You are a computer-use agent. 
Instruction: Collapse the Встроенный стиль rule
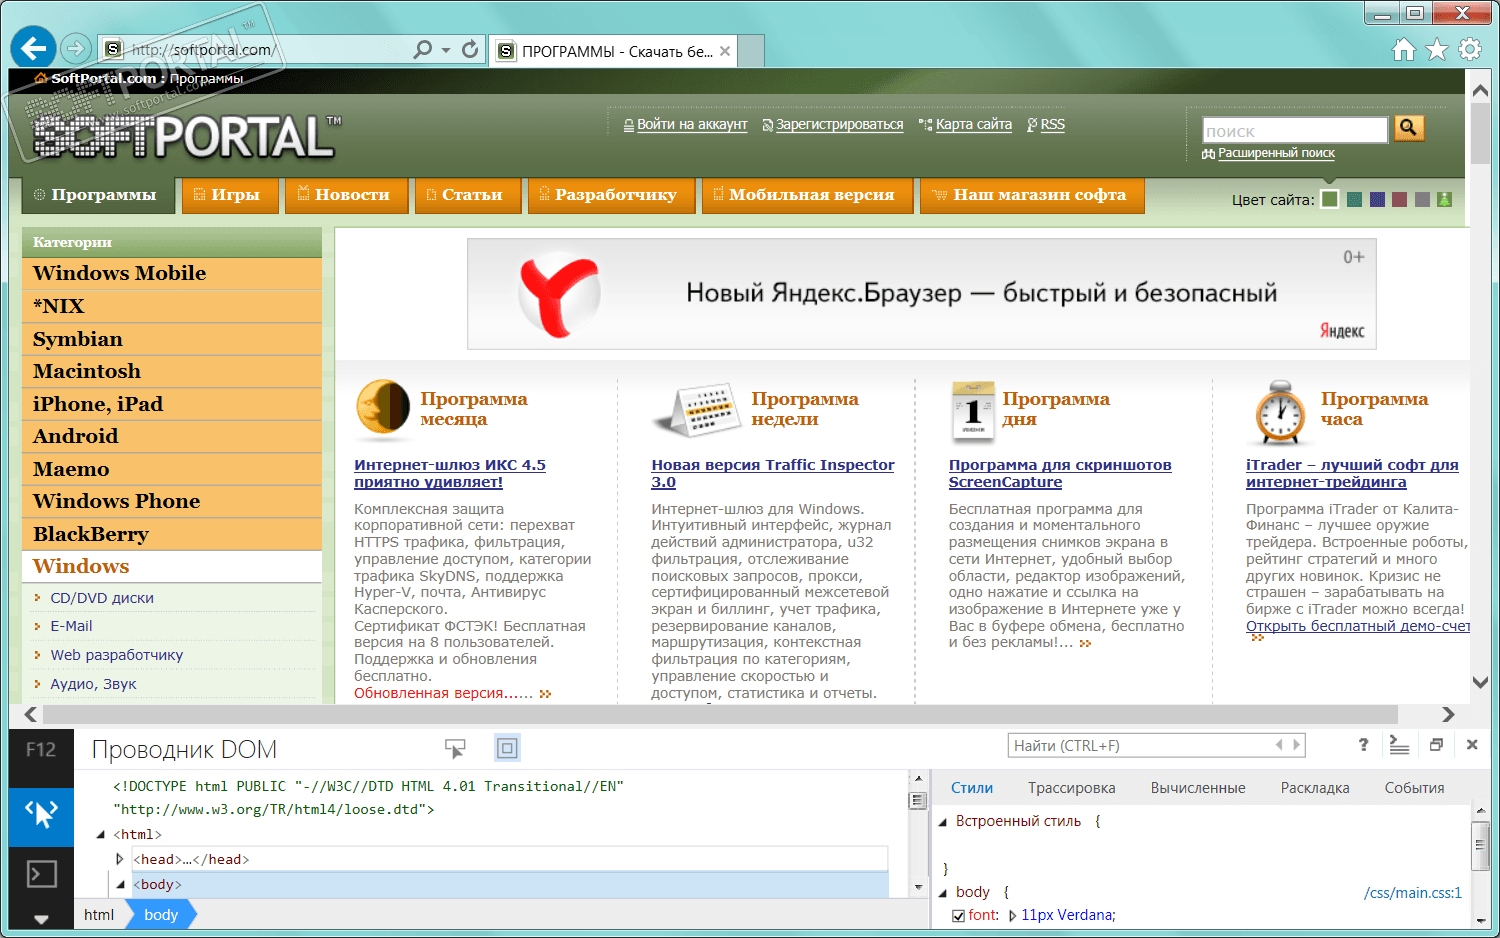[x=942, y=821]
